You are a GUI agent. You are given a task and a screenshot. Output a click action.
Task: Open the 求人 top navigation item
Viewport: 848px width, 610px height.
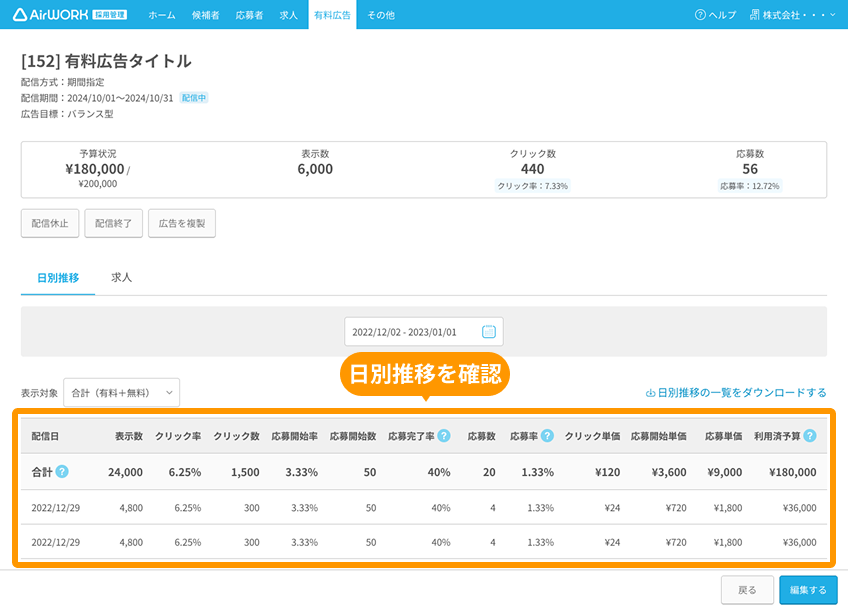pyautogui.click(x=288, y=15)
